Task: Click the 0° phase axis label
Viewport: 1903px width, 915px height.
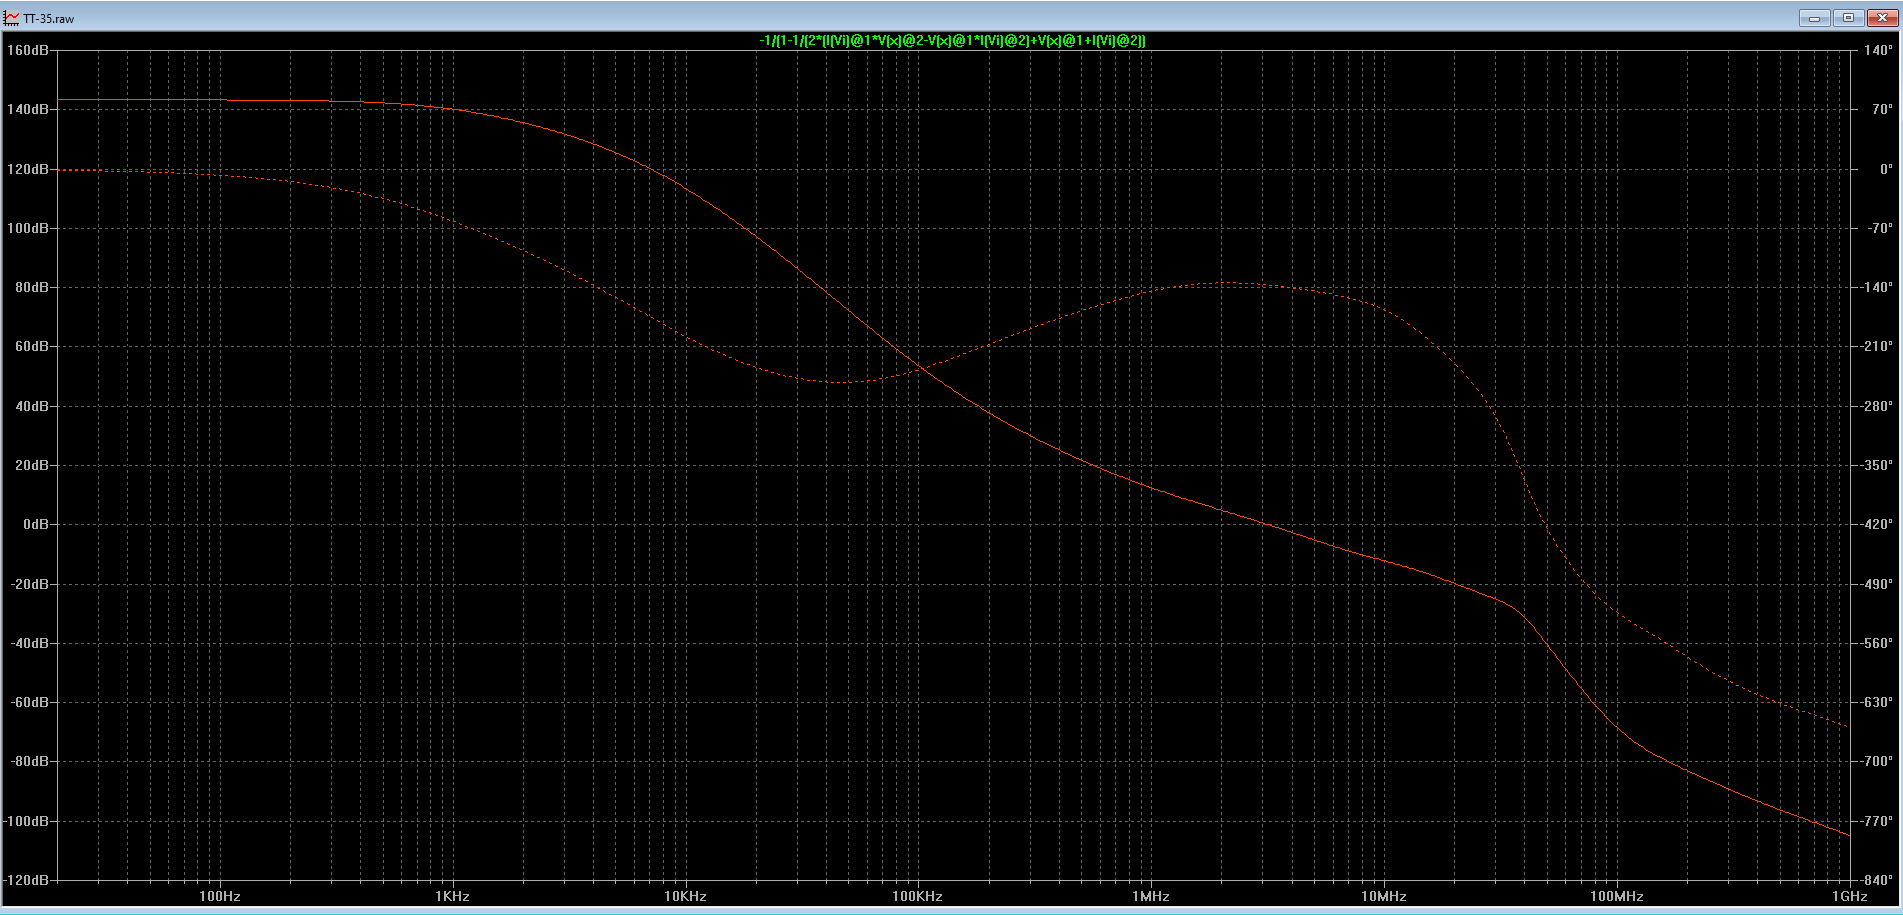Action: point(1886,169)
